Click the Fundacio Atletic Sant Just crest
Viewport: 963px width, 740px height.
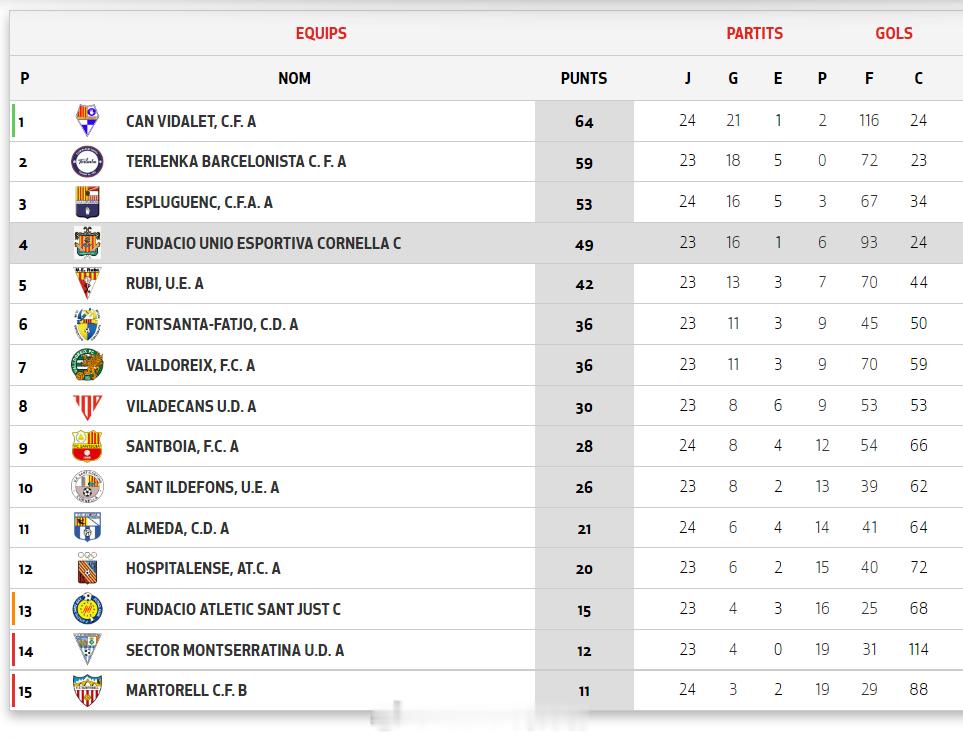(x=87, y=609)
